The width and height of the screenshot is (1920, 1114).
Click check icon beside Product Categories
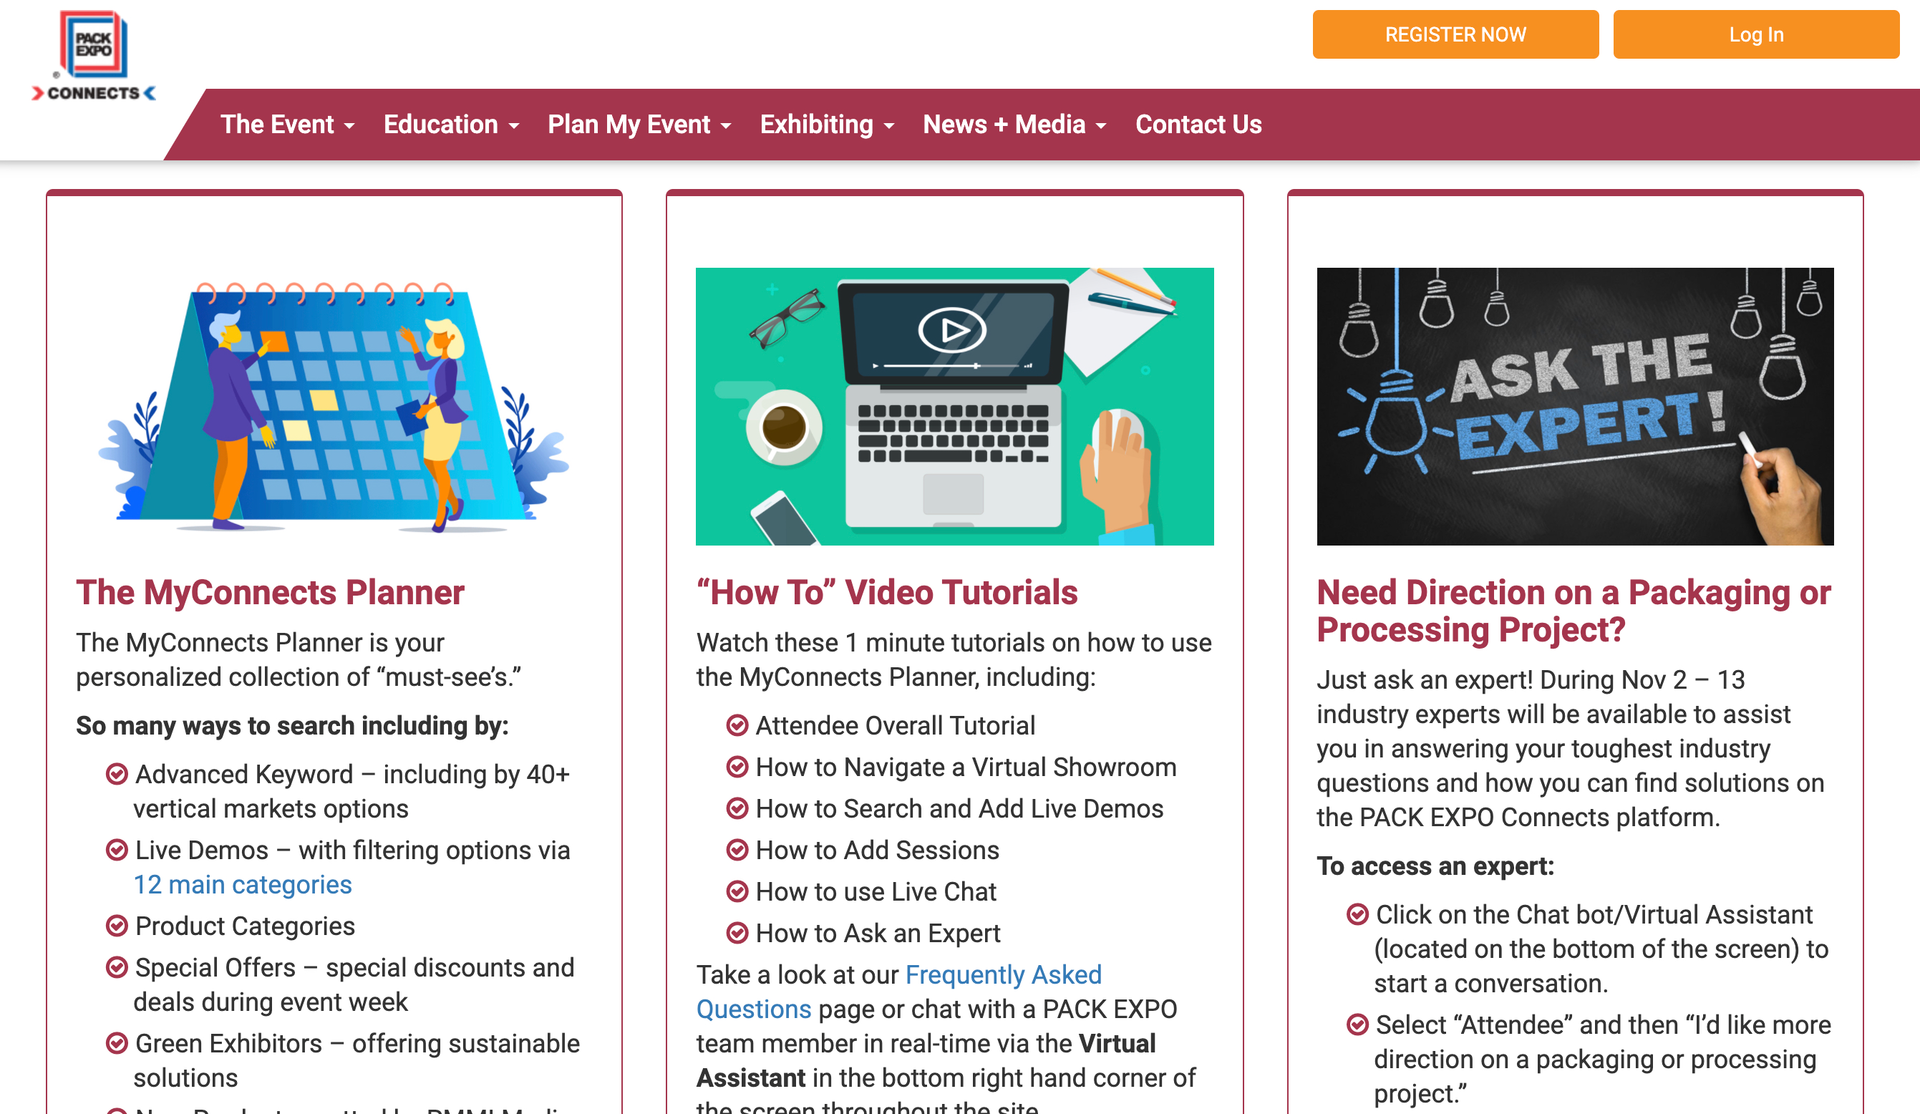click(x=117, y=926)
